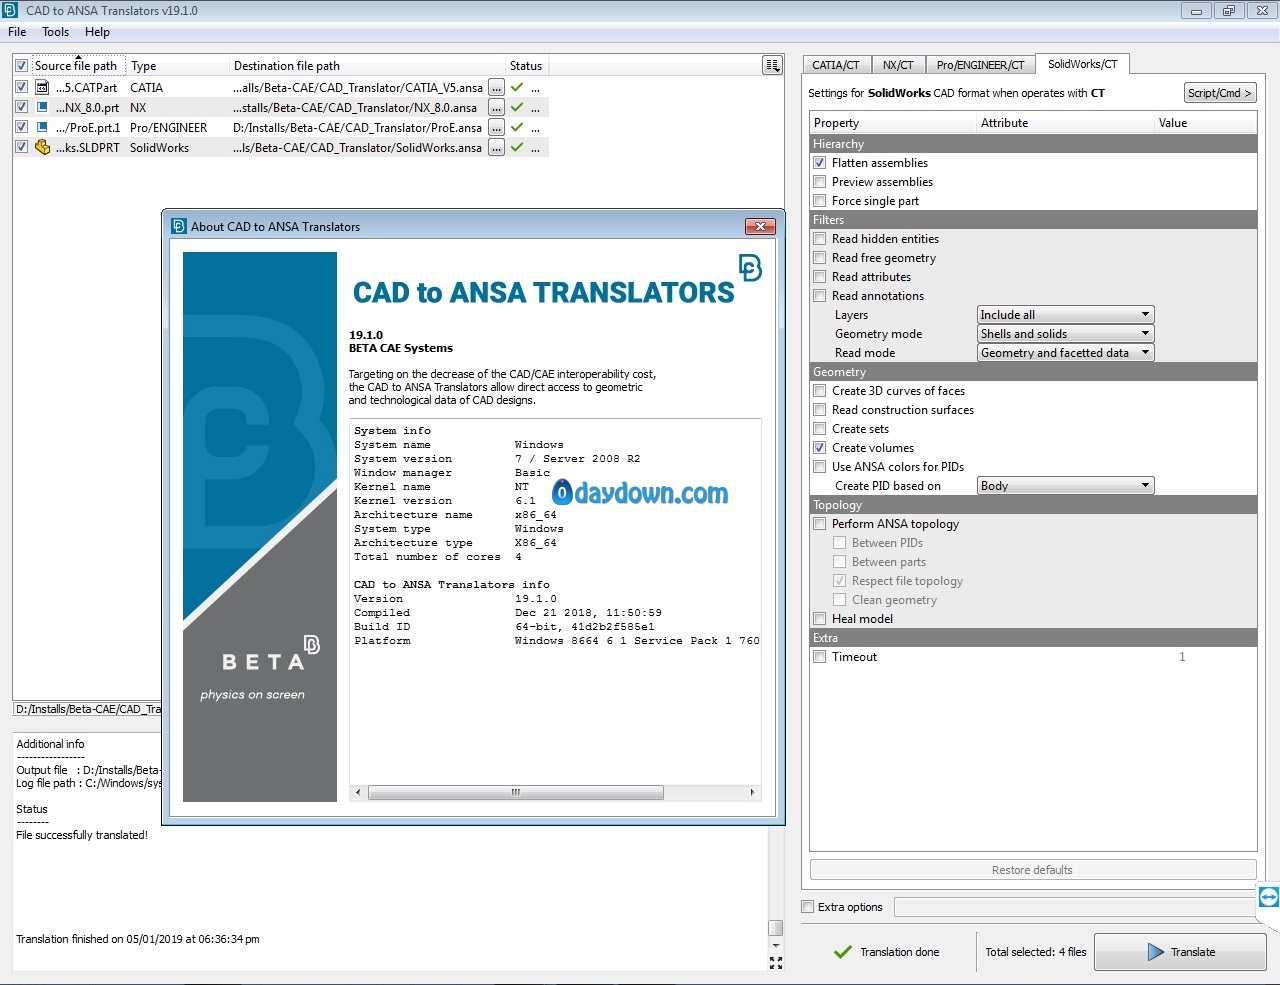Open the Tools menu
The width and height of the screenshot is (1280, 985).
coord(56,32)
